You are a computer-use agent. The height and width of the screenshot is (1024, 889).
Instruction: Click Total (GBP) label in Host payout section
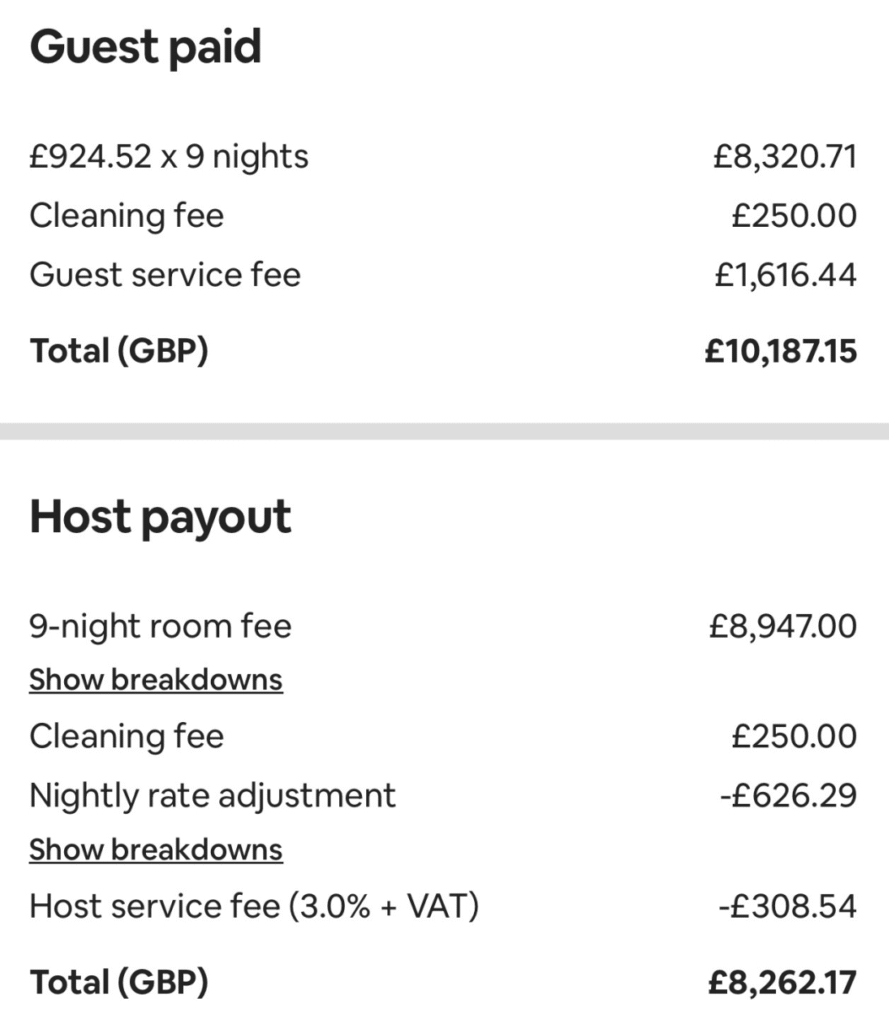click(x=119, y=982)
